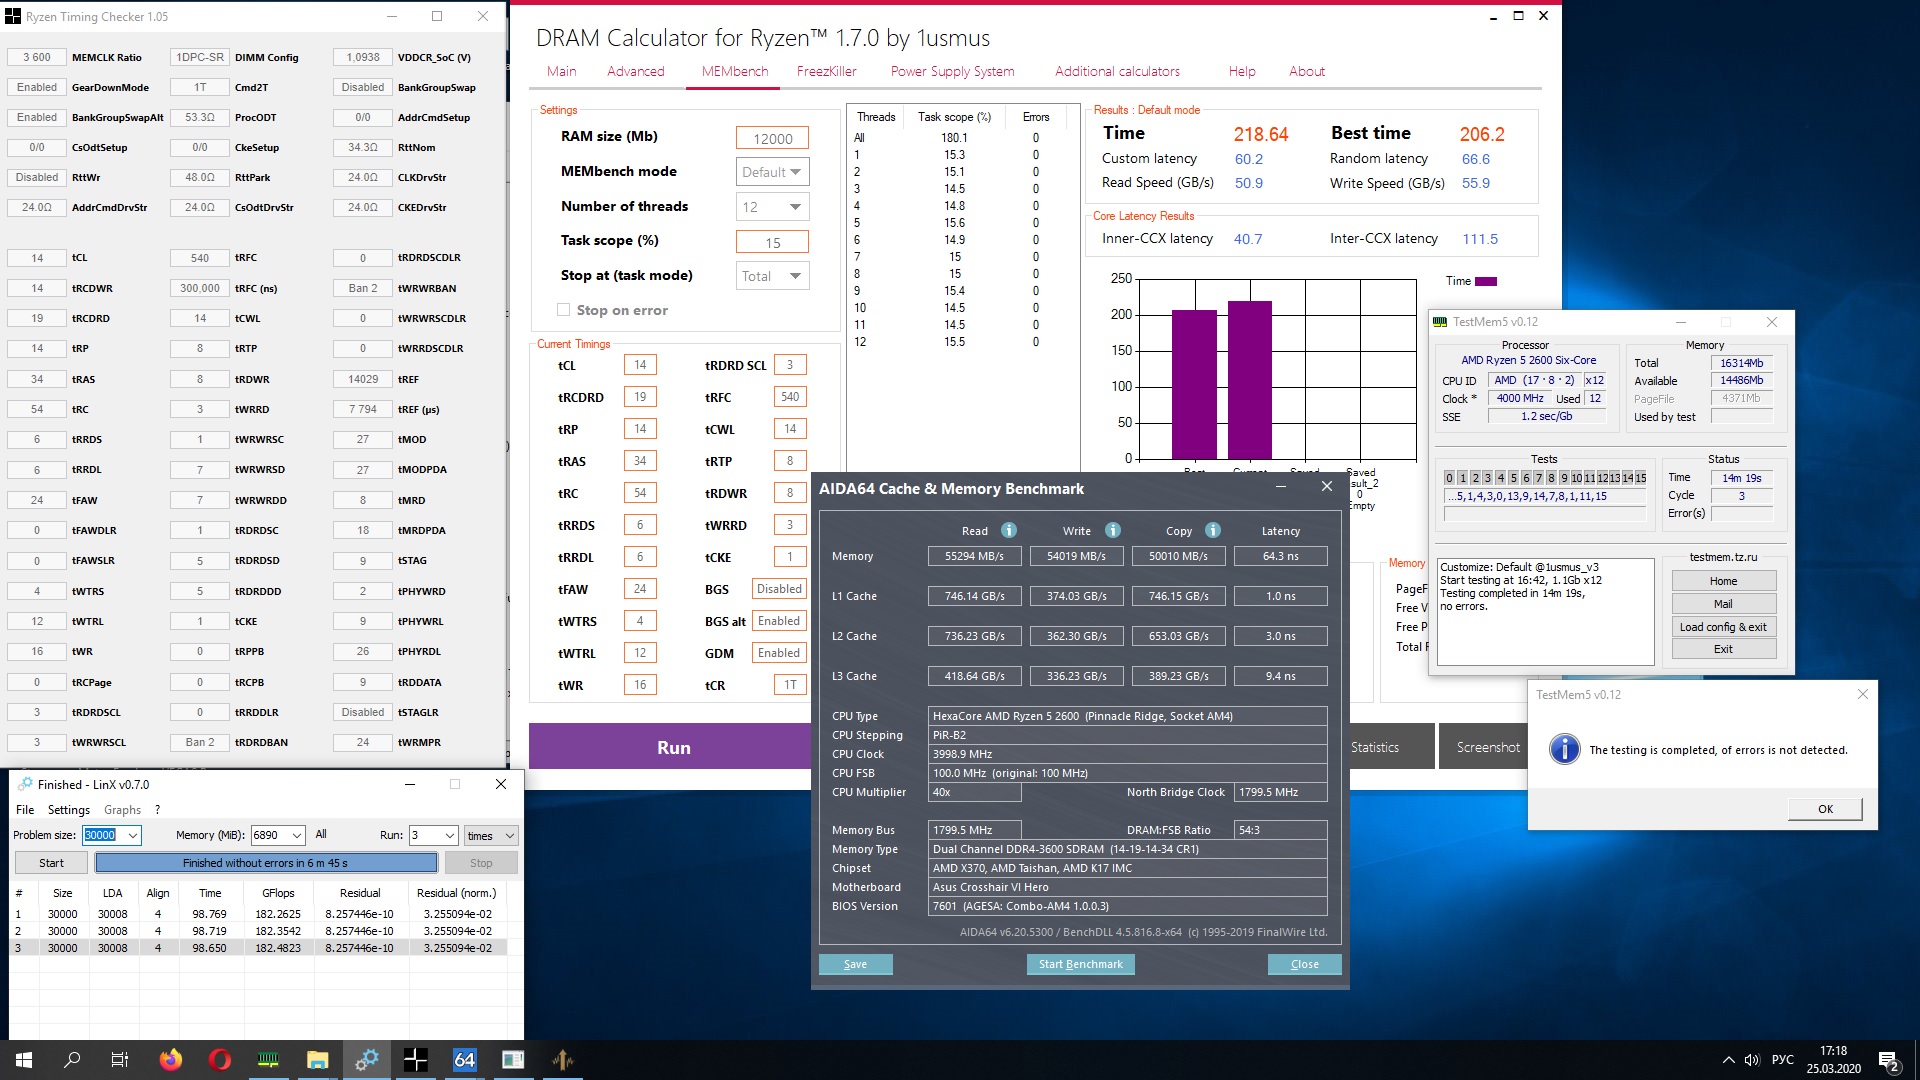Open File Explorer from the taskbar
Screen dimensions: 1920x1080
click(x=317, y=1060)
